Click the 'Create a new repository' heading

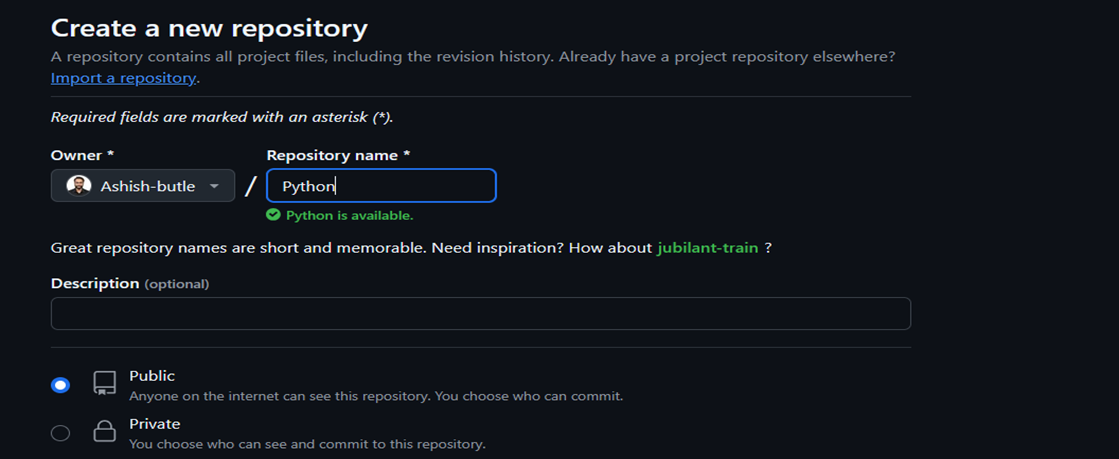tap(209, 29)
